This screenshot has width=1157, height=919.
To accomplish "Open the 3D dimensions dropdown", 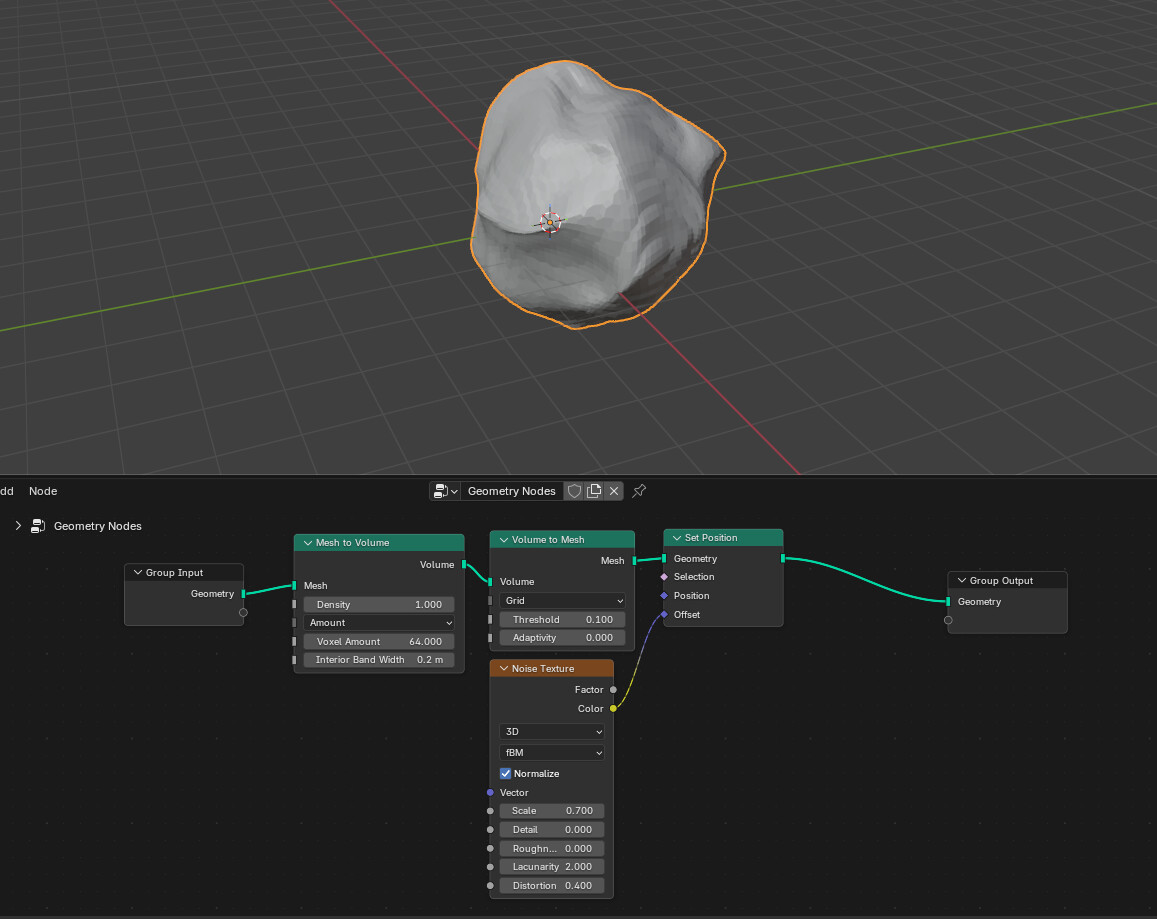I will click(x=552, y=732).
